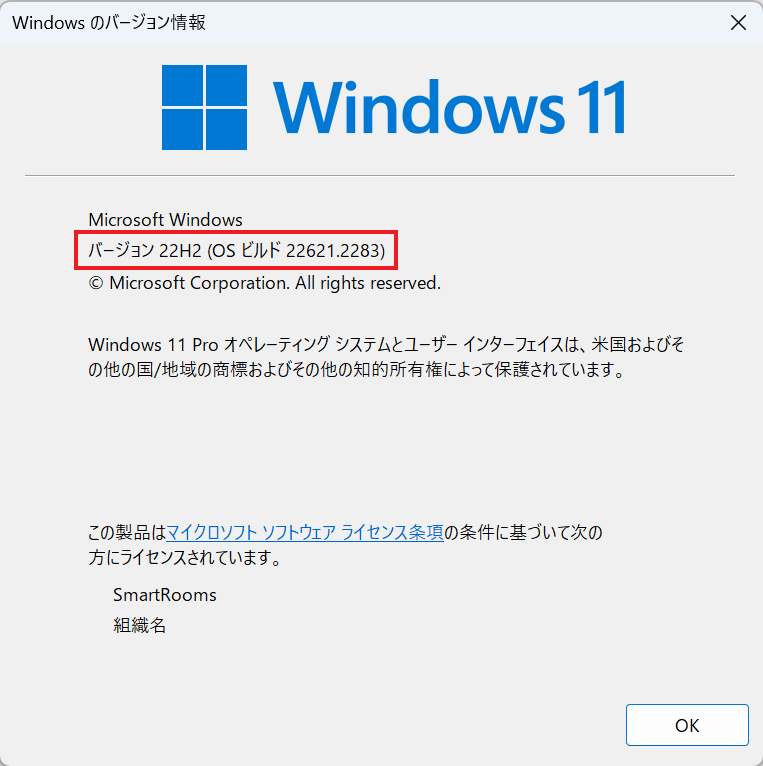Screen dimensions: 763x766
Task: Click the OK button
Action: tap(687, 725)
